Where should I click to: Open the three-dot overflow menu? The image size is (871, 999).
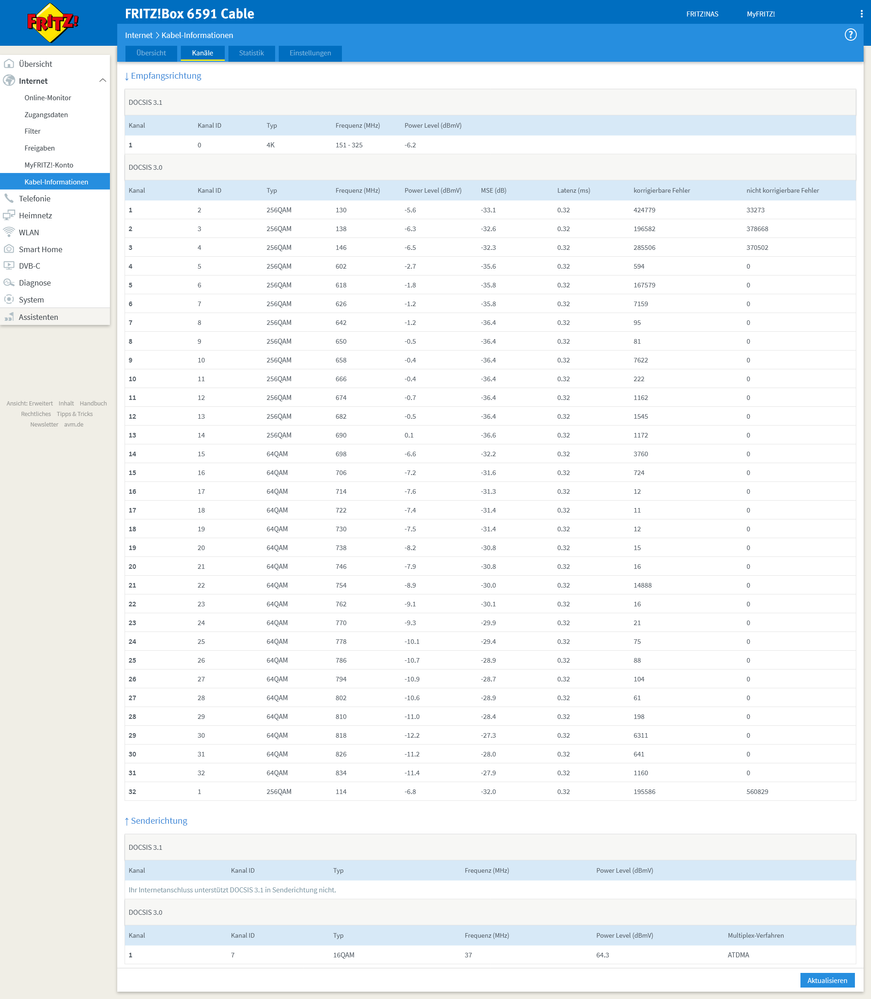862,12
